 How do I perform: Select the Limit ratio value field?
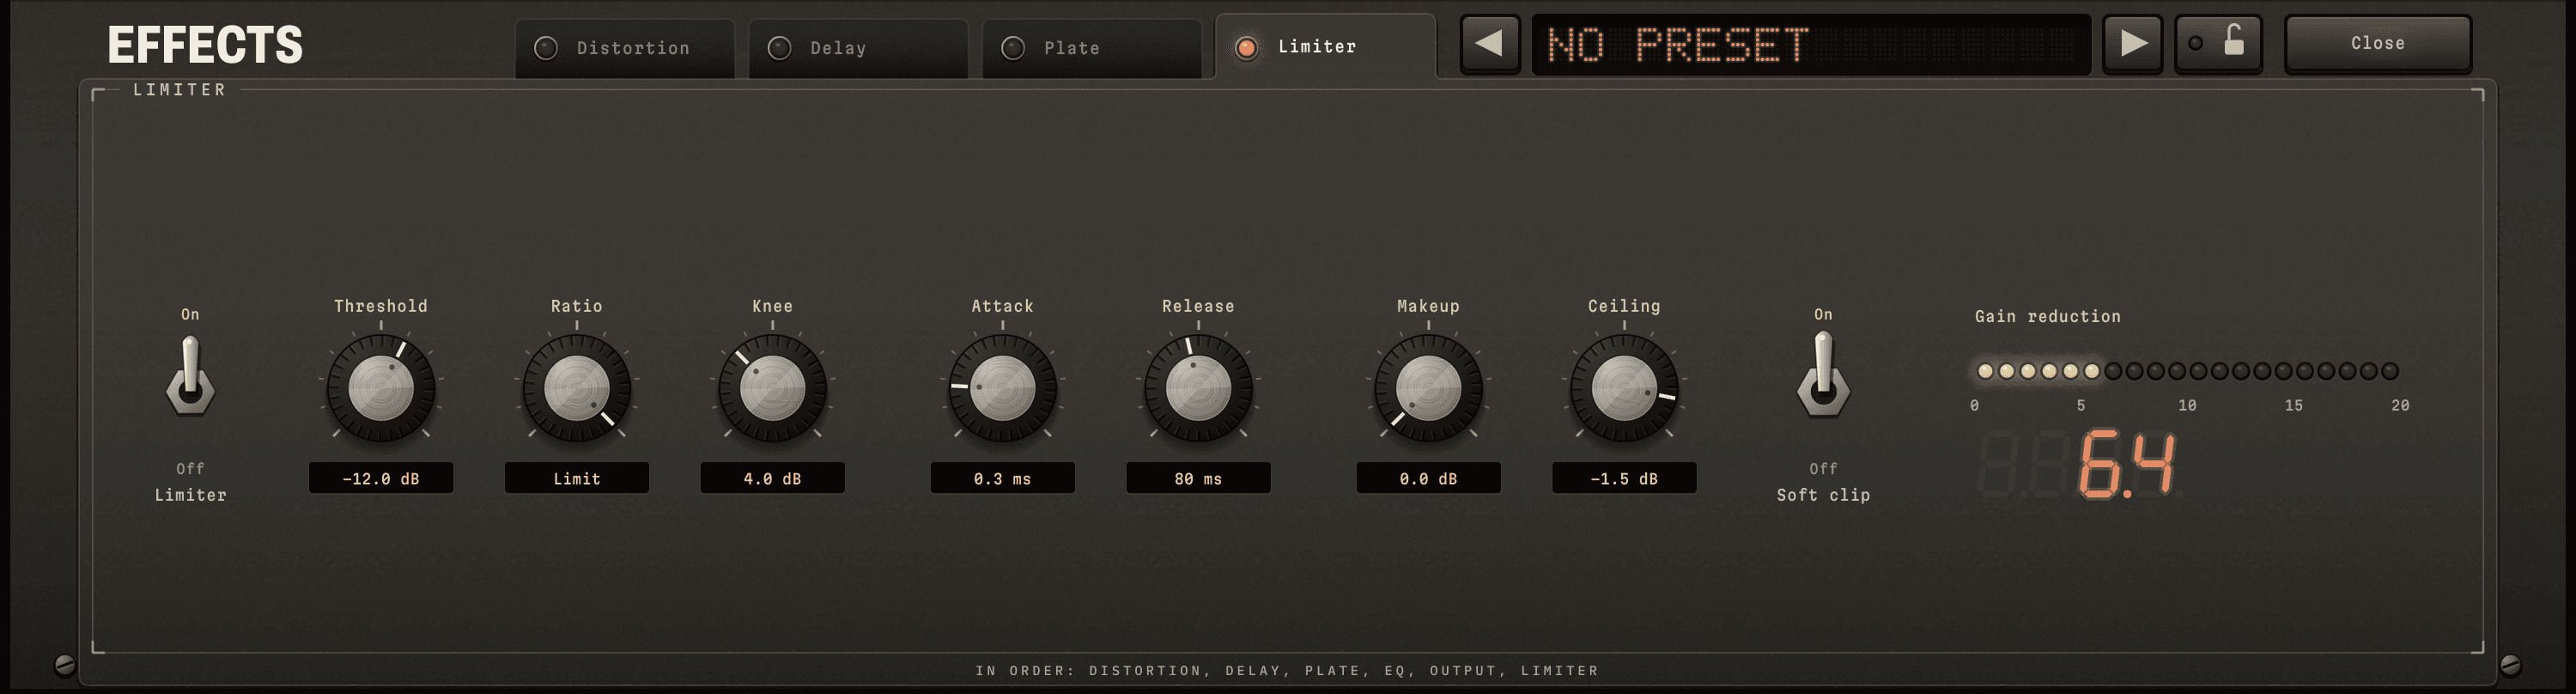tap(577, 478)
